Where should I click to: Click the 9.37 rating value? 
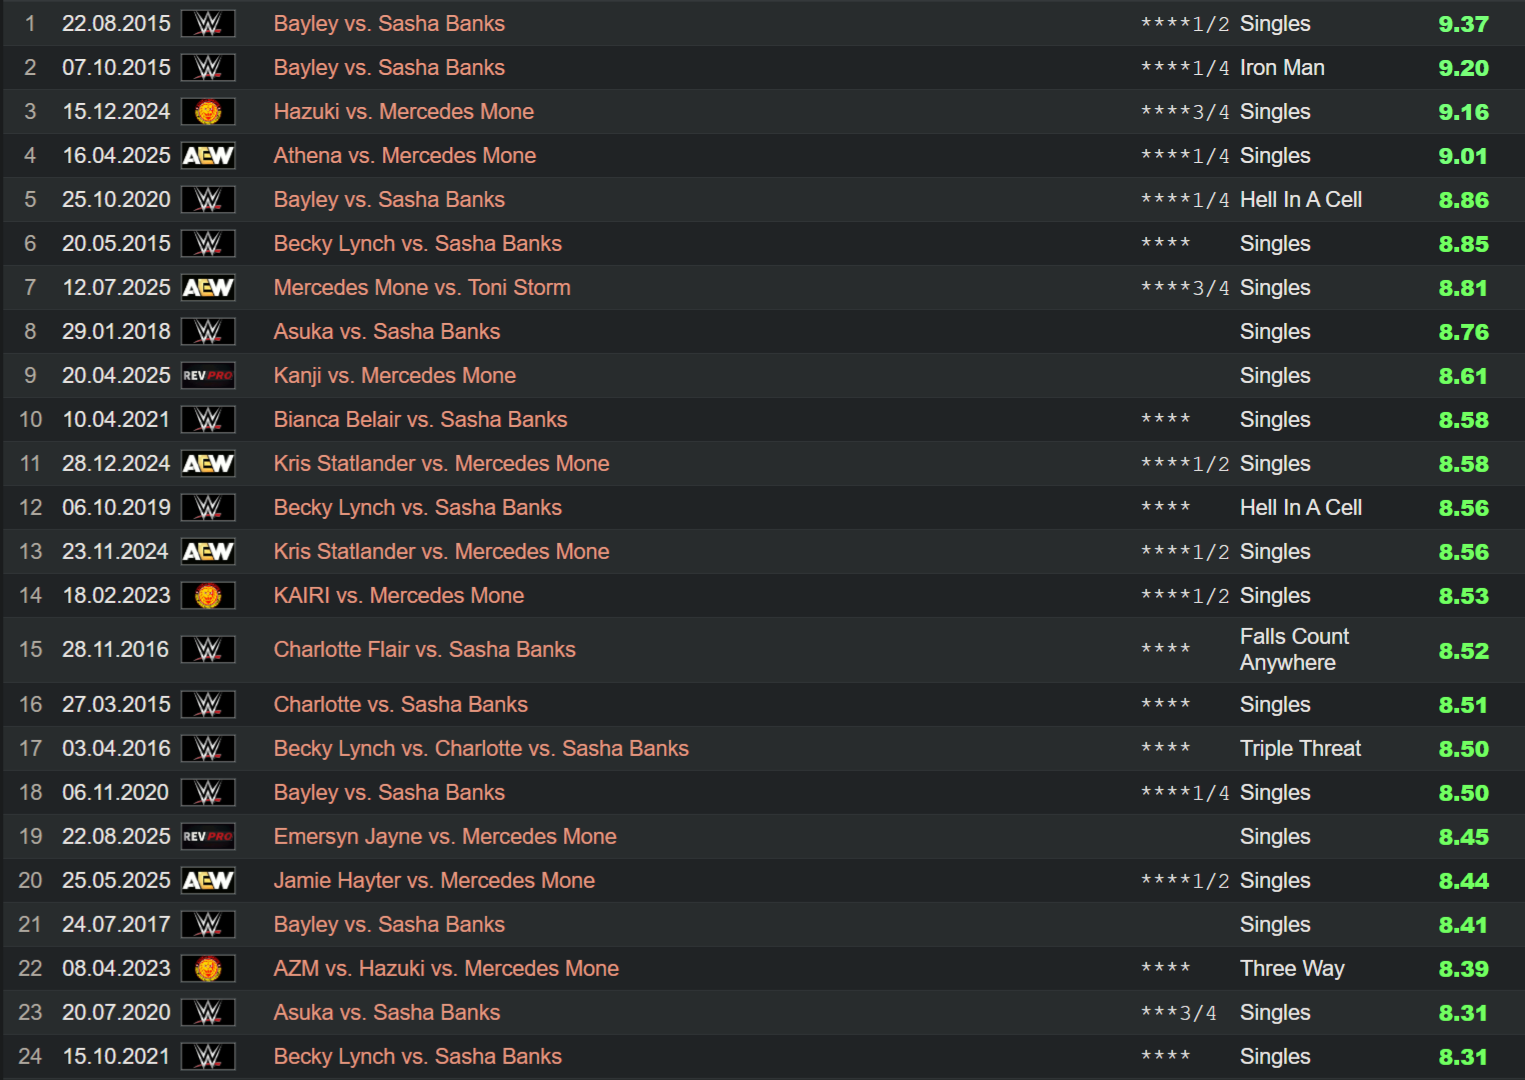click(x=1463, y=24)
